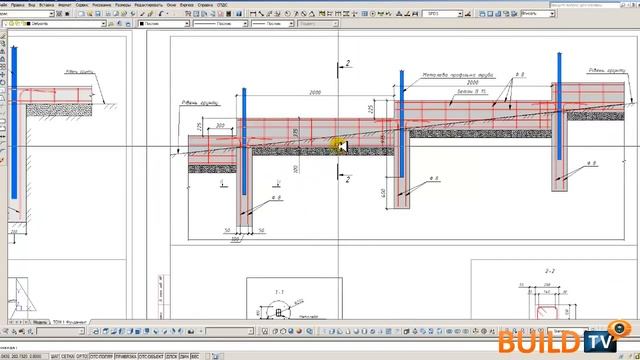Click the Open file folder icon
Screen dimensions: 640x360
(x=90, y=14)
